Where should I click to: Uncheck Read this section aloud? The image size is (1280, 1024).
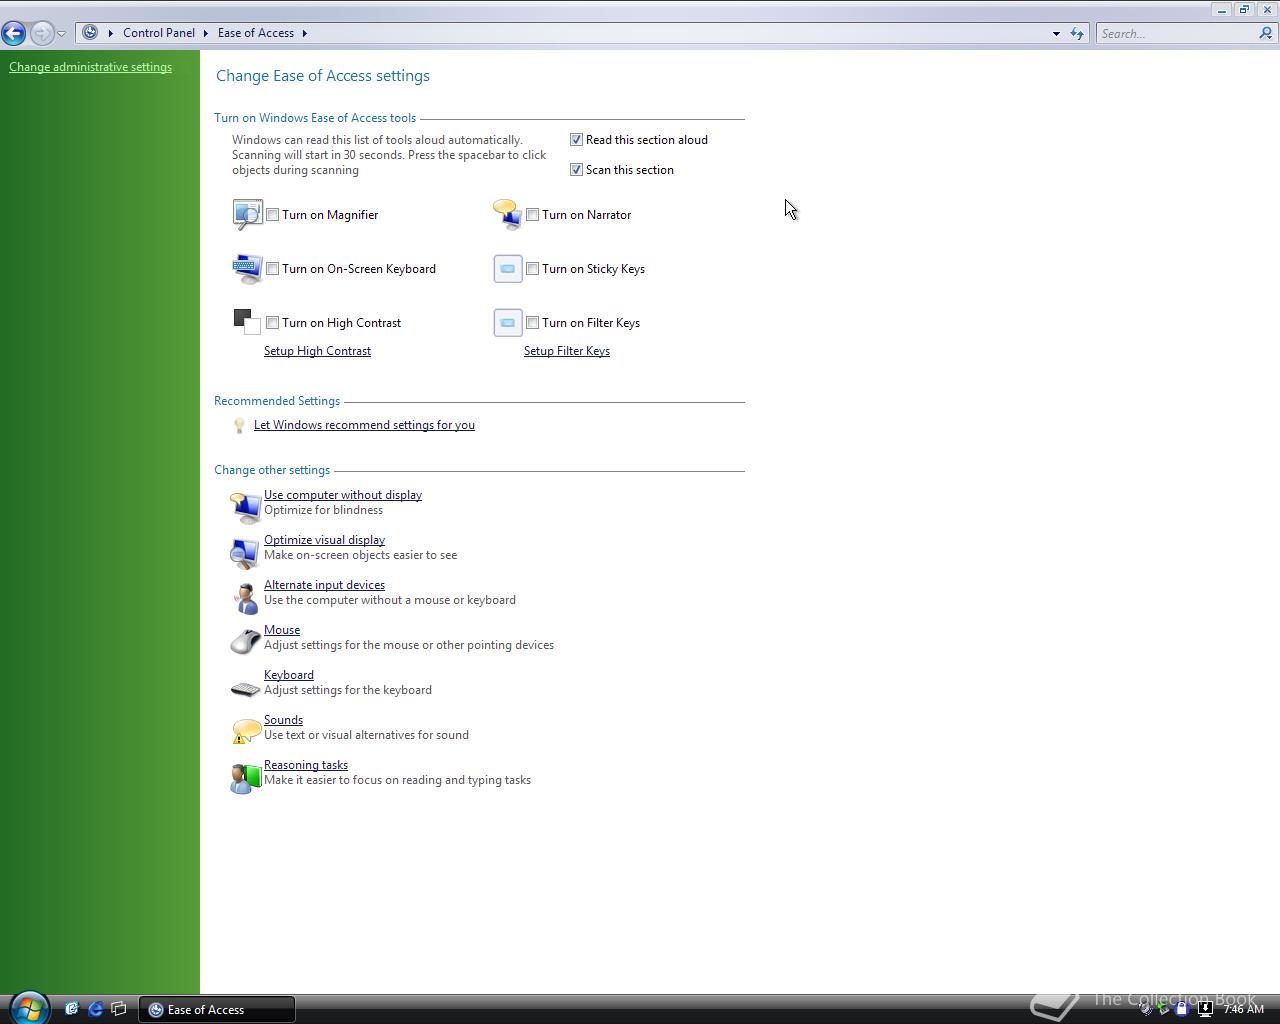point(576,140)
